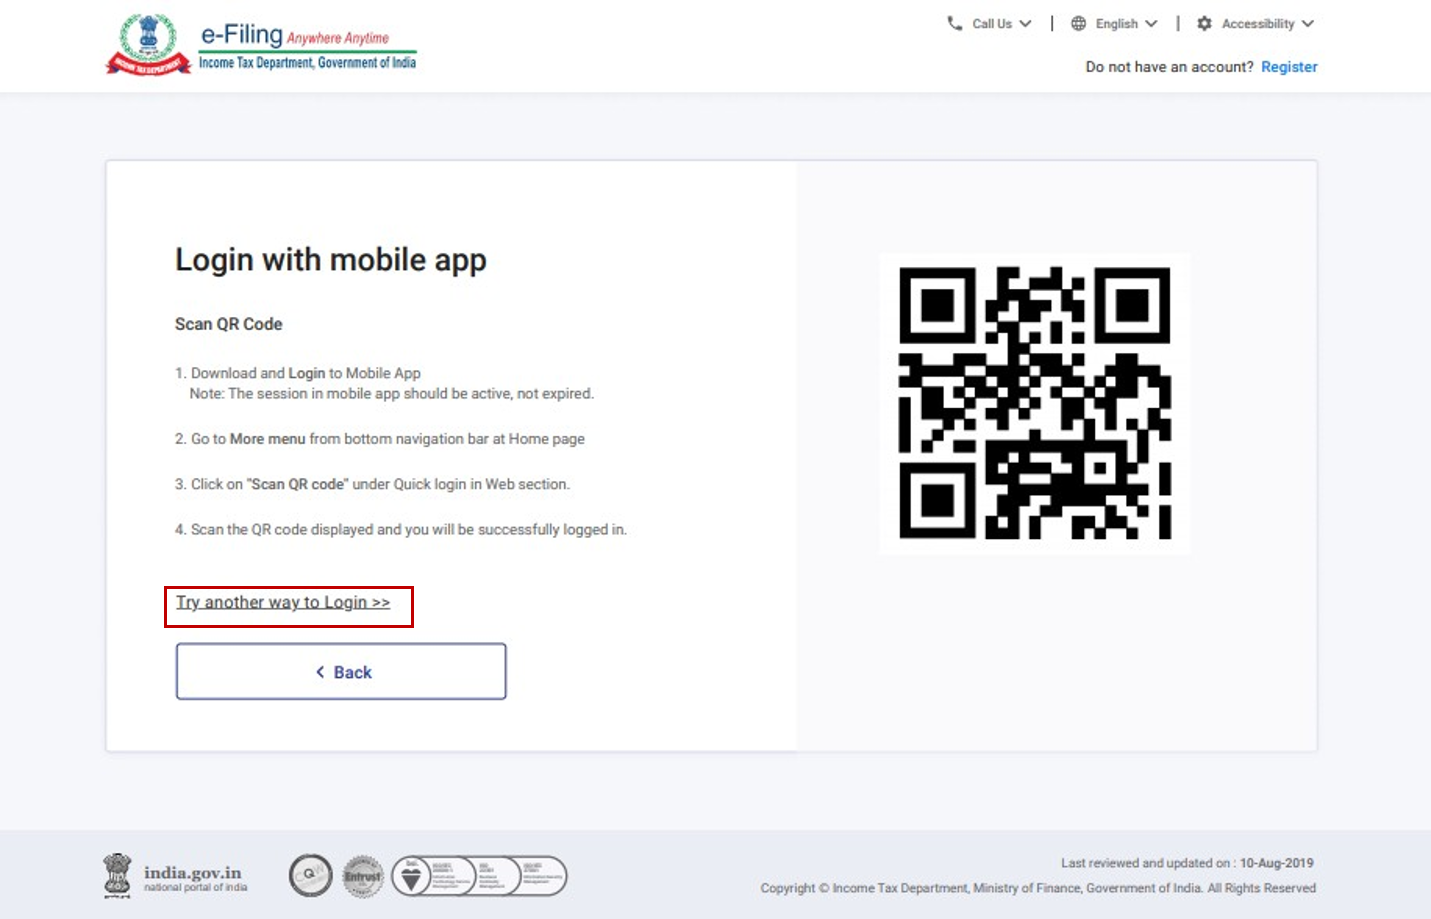The width and height of the screenshot is (1431, 919).
Task: Click the Accessibility gear icon
Action: point(1204,23)
